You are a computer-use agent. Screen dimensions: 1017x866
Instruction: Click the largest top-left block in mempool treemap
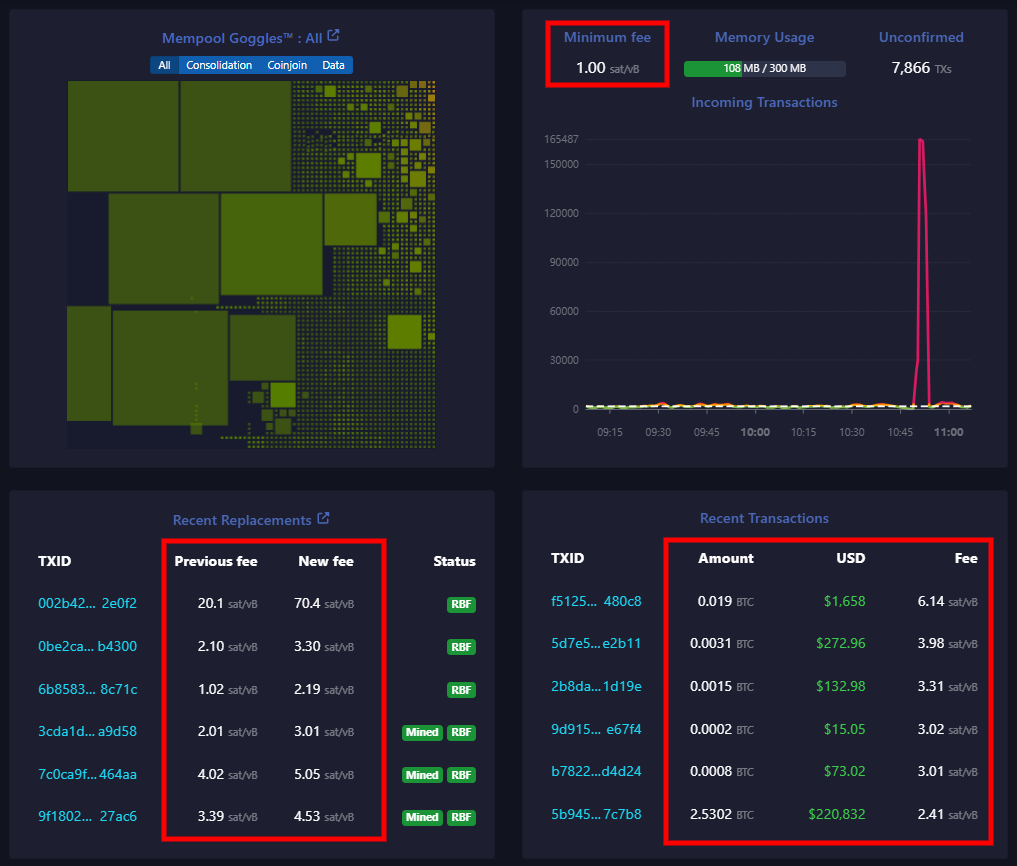point(123,136)
